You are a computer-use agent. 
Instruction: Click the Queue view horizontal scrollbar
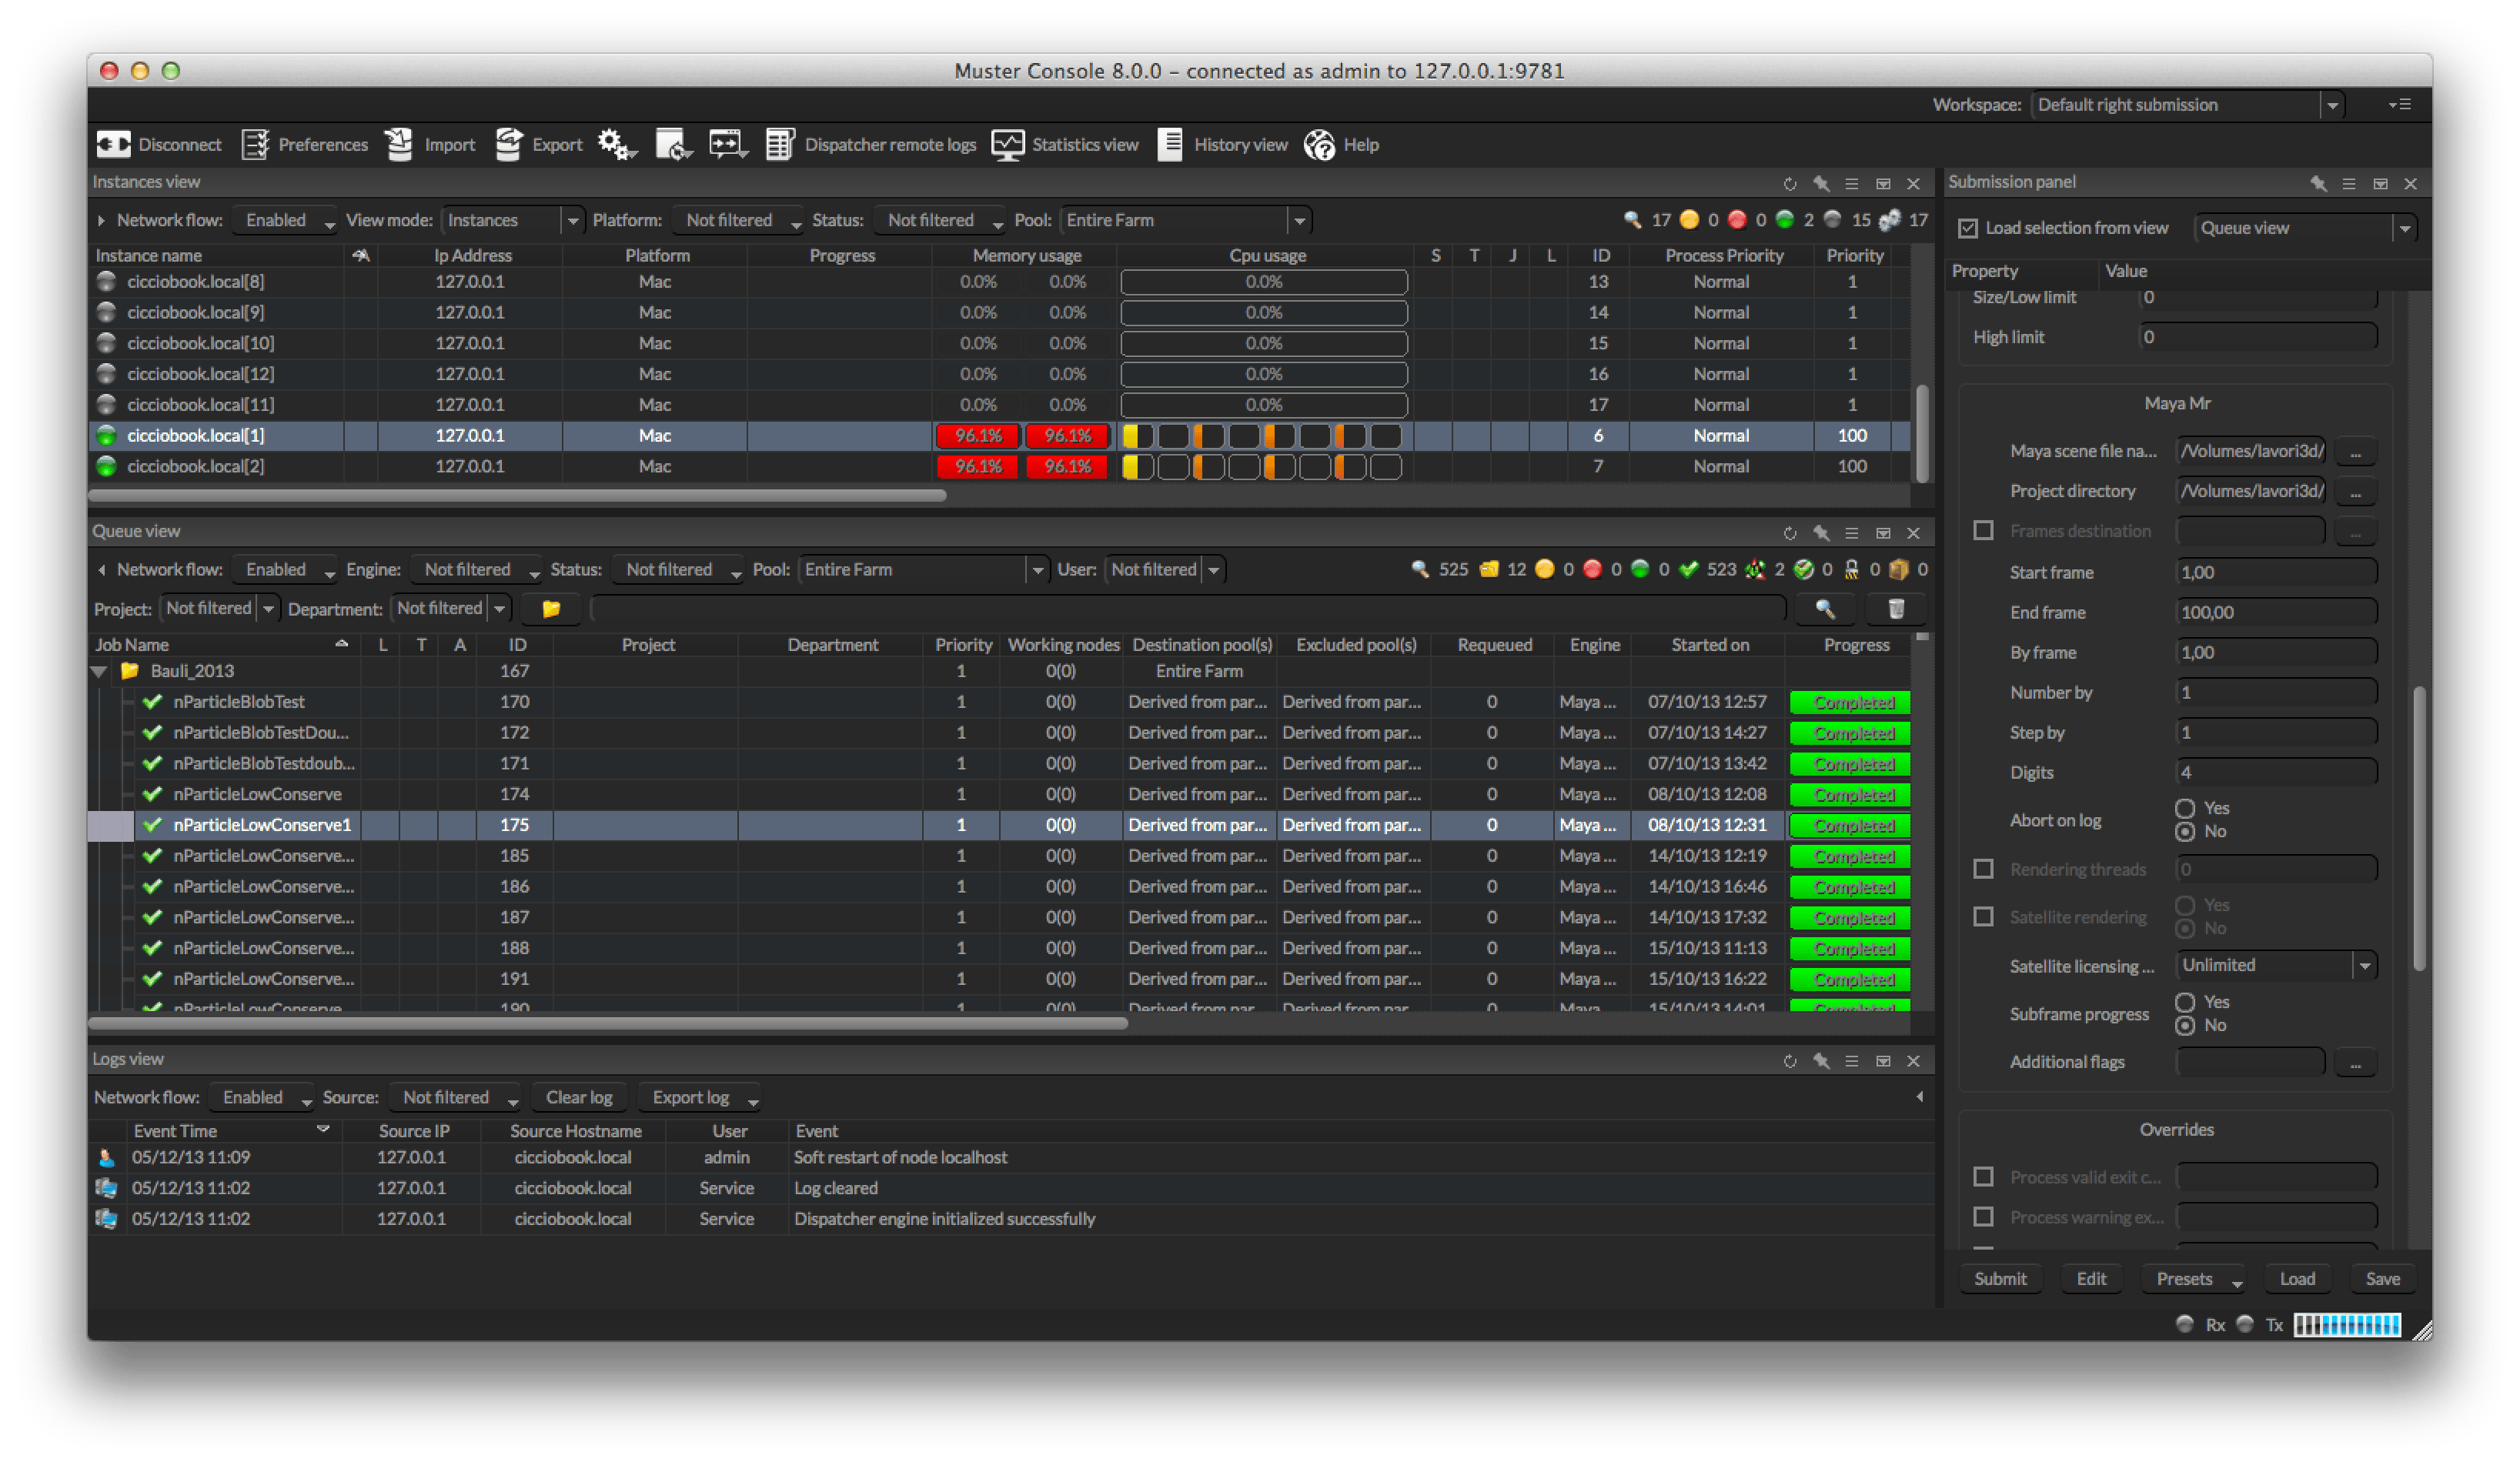(608, 1023)
